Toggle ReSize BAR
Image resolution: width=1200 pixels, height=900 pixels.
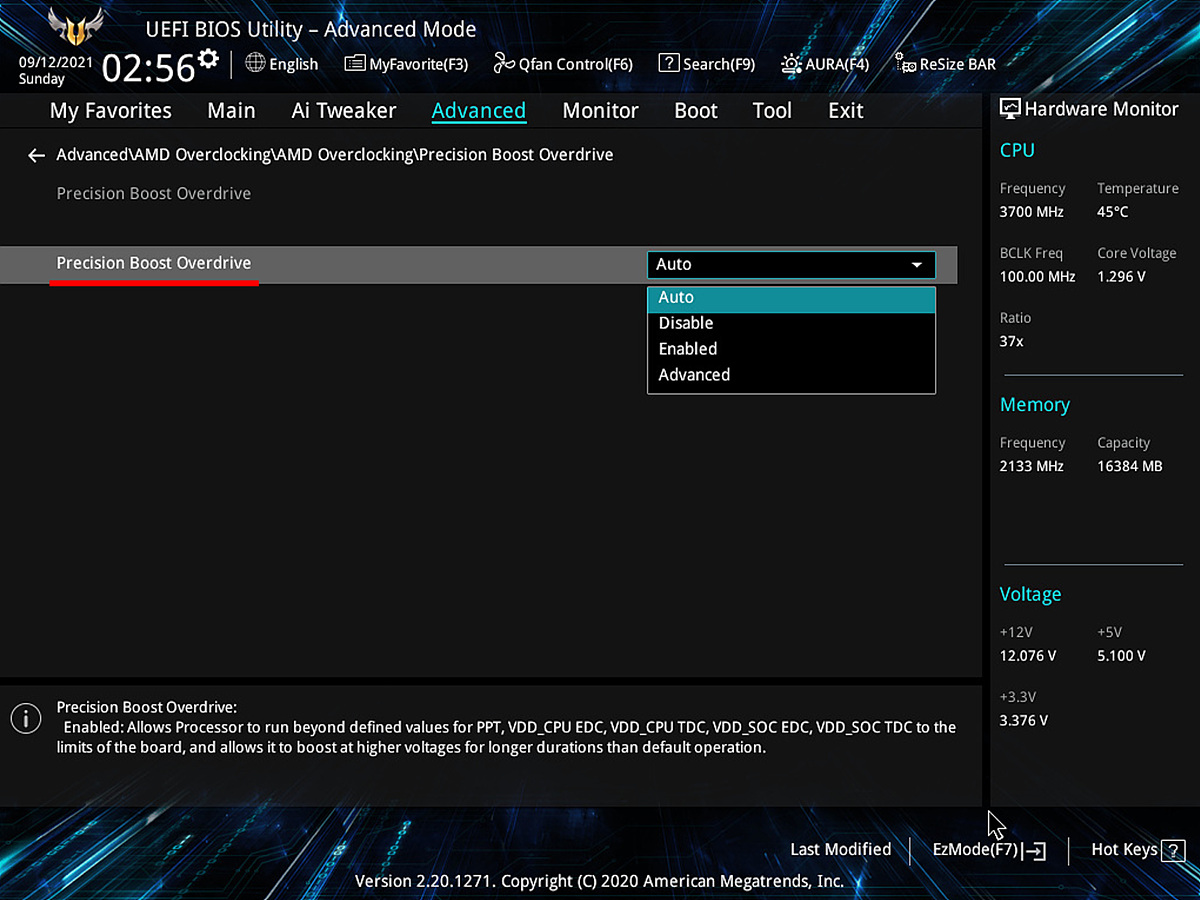[x=945, y=64]
